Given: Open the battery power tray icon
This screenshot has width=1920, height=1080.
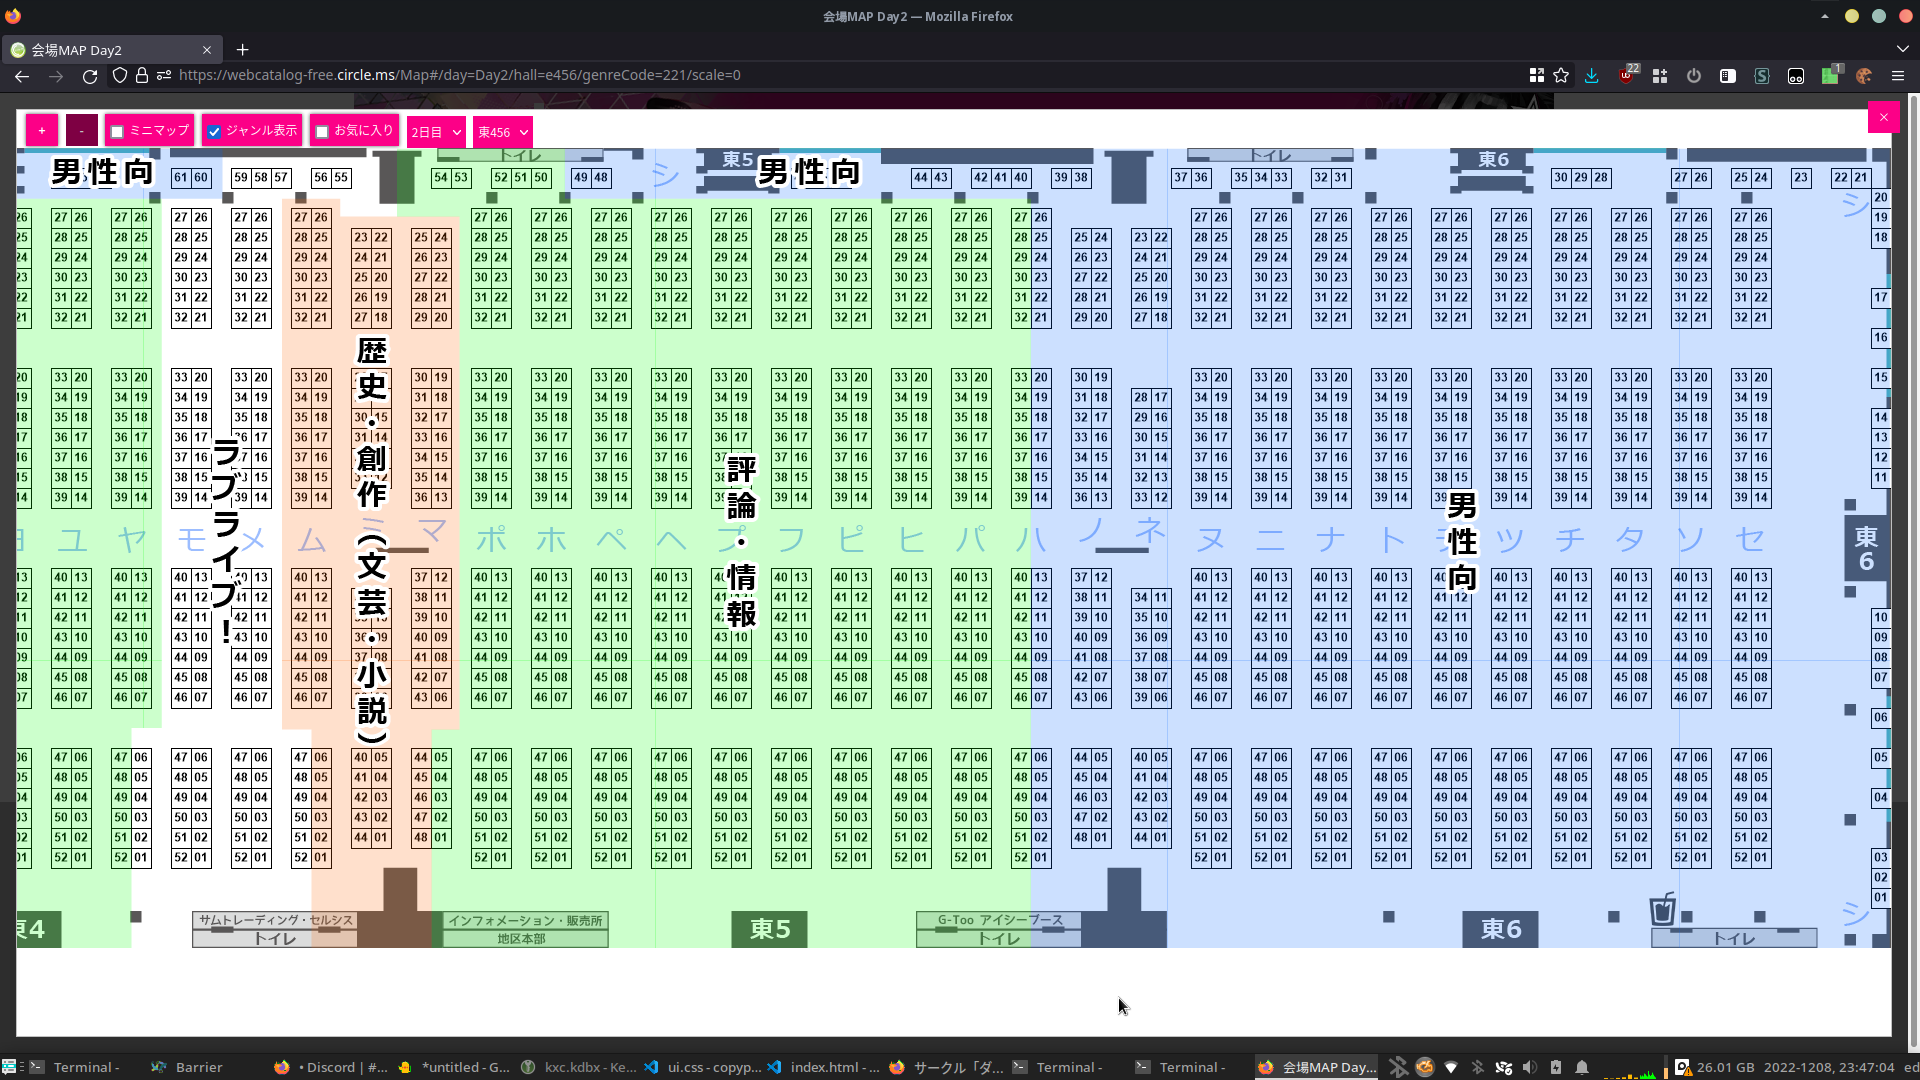Looking at the screenshot, I should click(1555, 1067).
